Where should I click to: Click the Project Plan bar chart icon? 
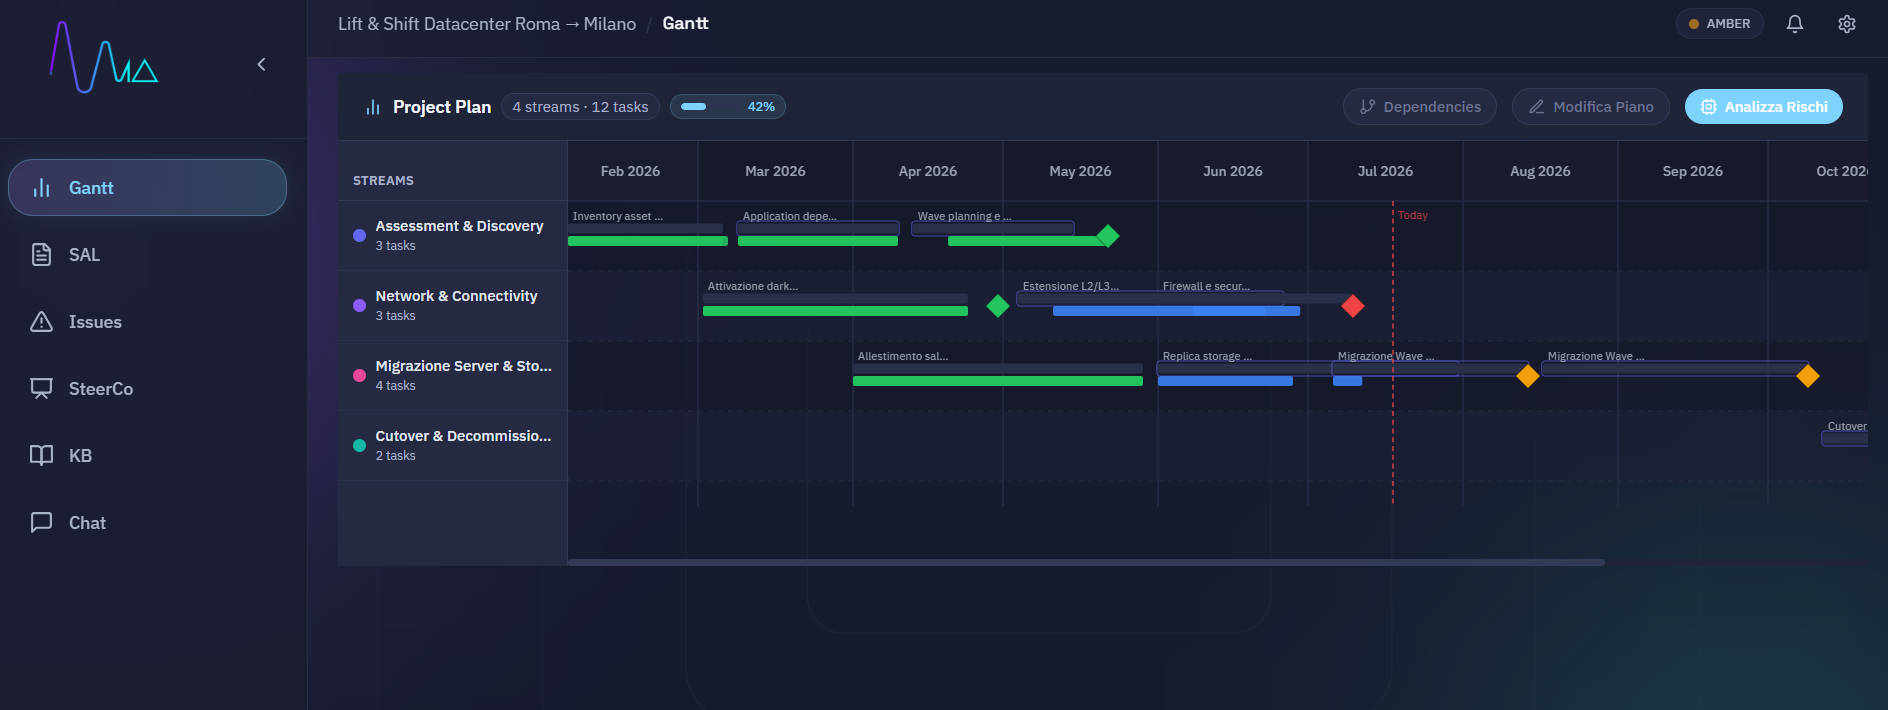[373, 107]
